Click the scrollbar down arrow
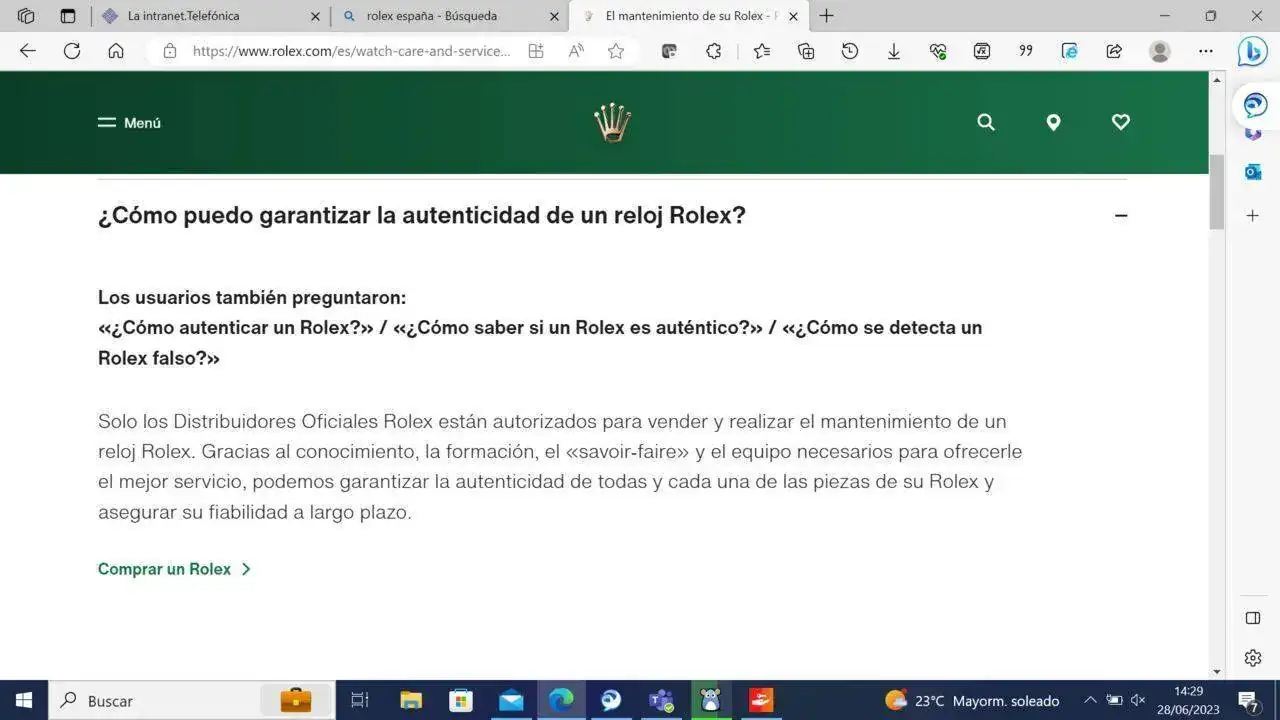The width and height of the screenshot is (1280, 720). tap(1217, 671)
